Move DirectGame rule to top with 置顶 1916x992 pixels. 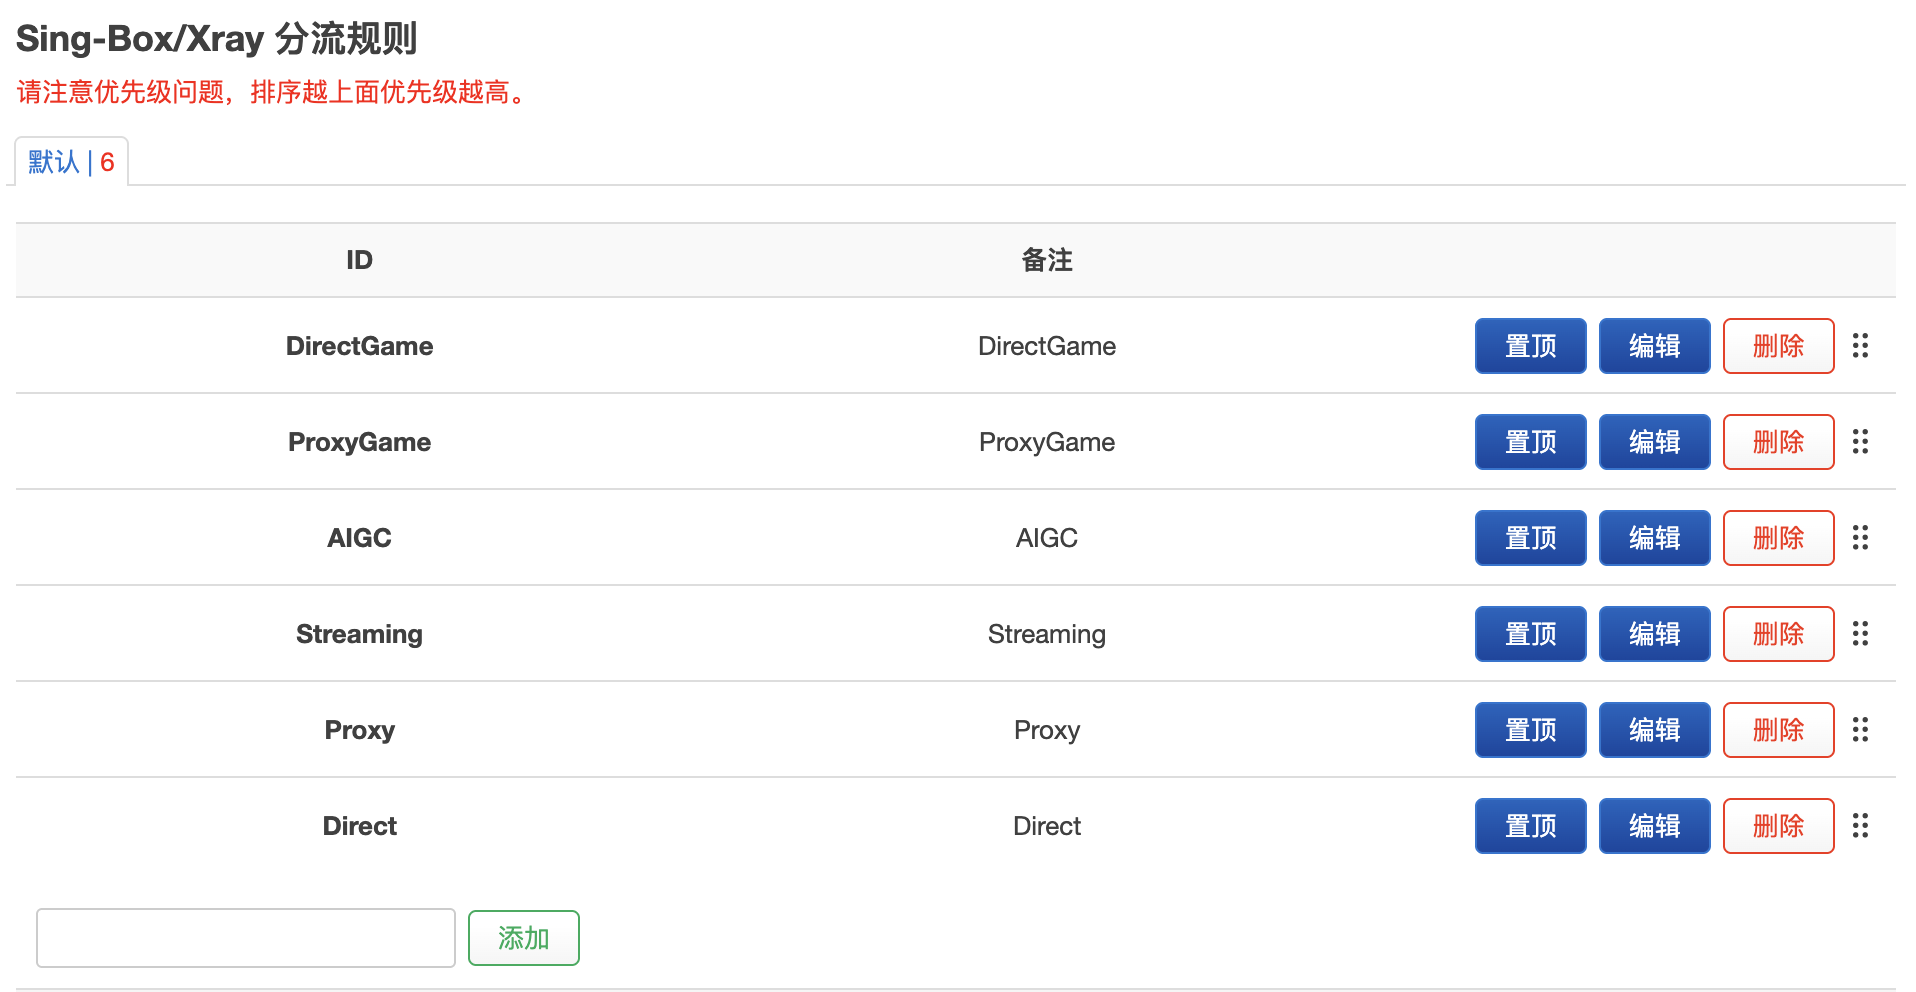pos(1530,346)
